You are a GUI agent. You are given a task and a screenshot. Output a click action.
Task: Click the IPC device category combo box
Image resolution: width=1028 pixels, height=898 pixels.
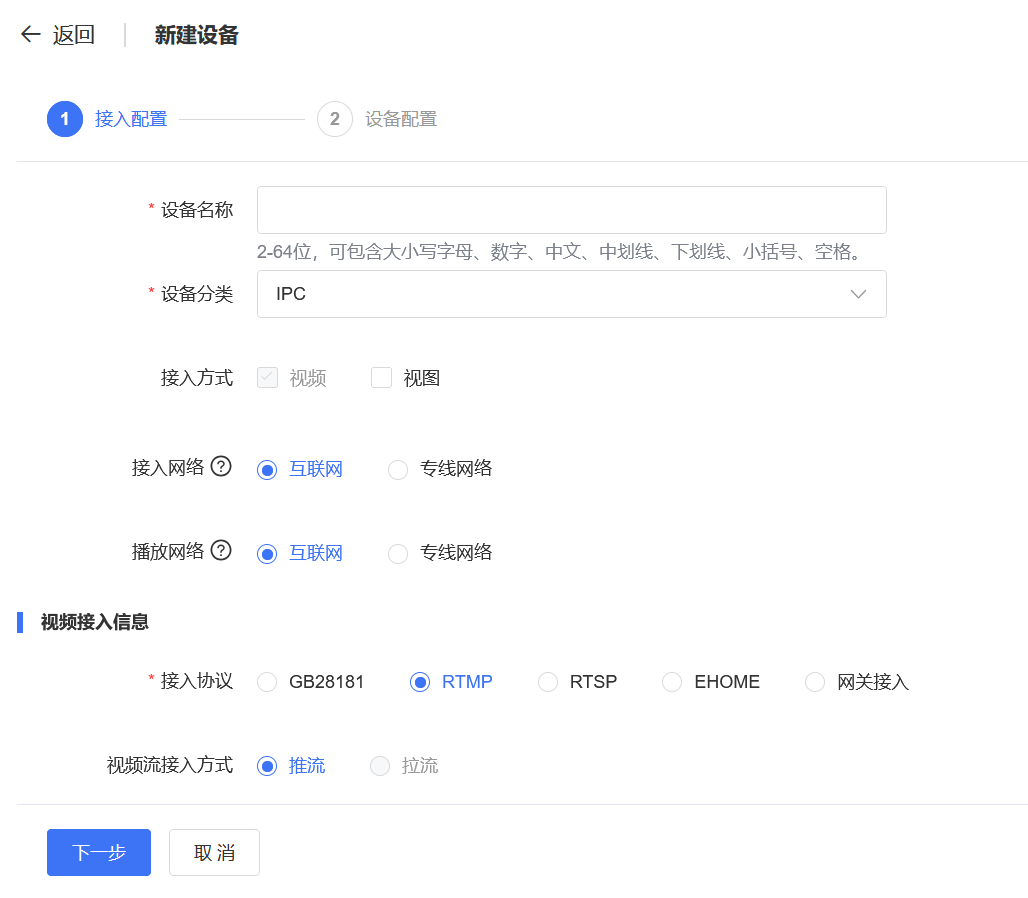click(550, 294)
